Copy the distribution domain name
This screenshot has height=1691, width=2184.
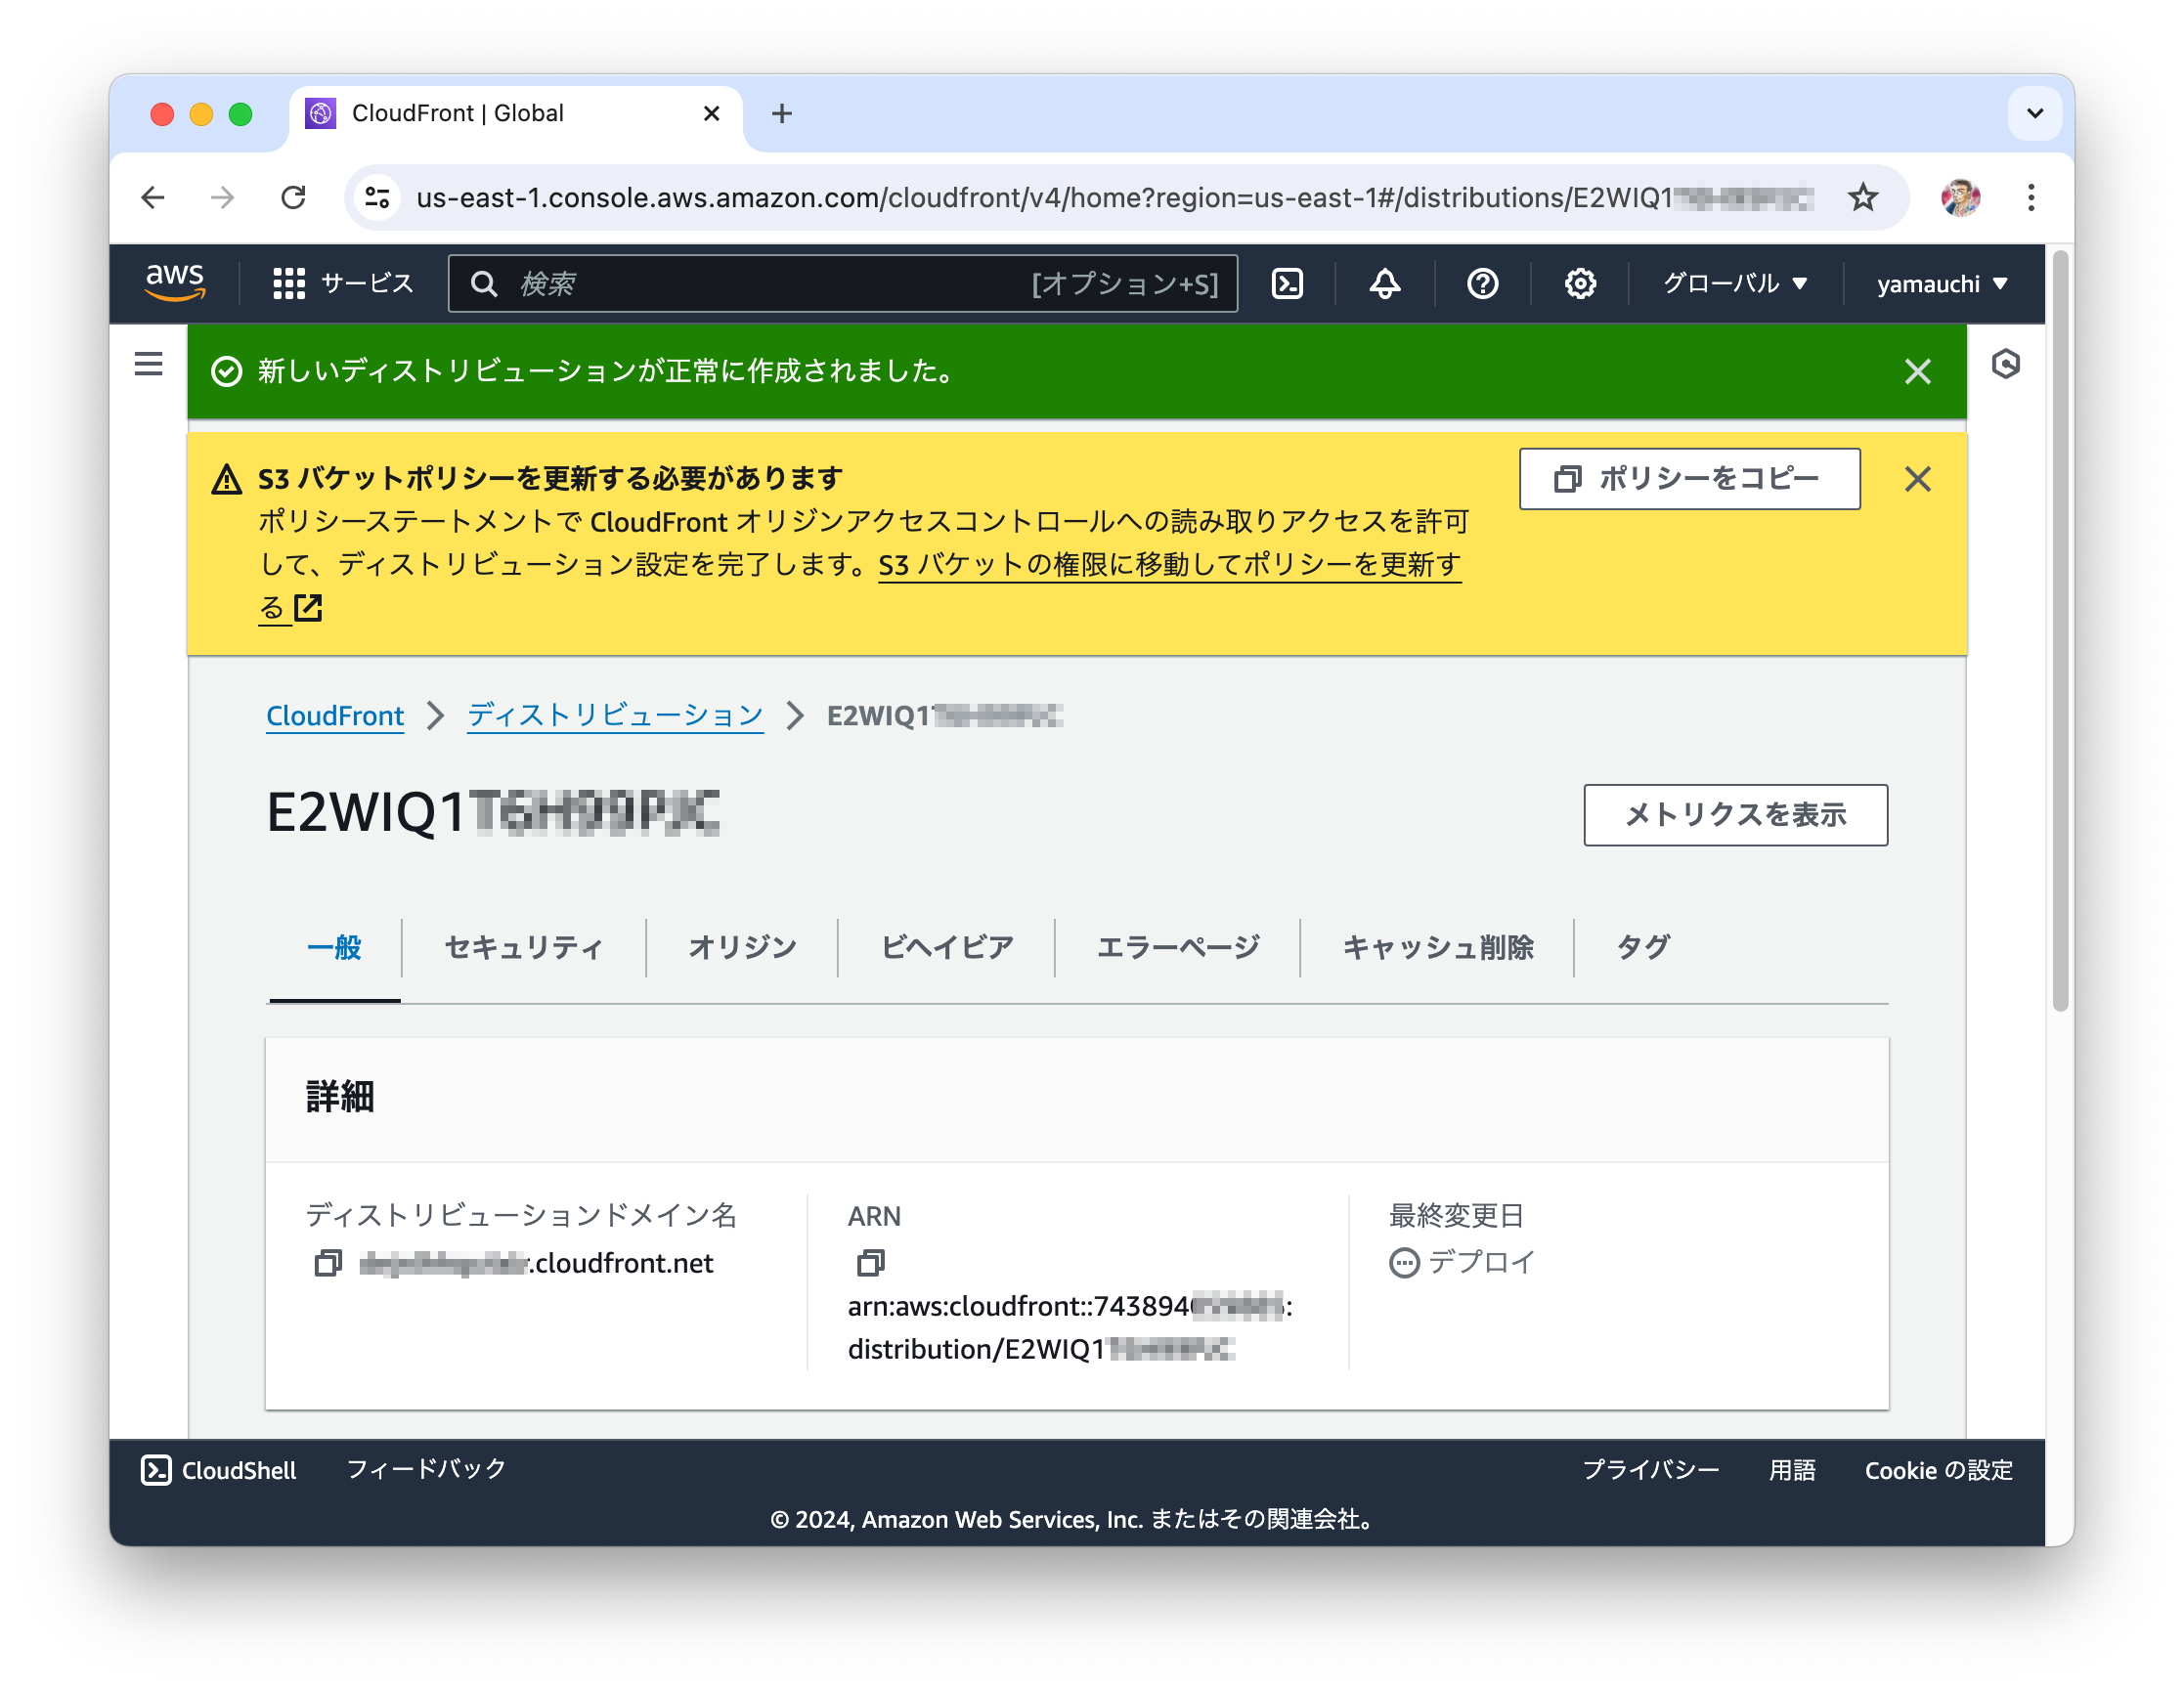click(328, 1263)
